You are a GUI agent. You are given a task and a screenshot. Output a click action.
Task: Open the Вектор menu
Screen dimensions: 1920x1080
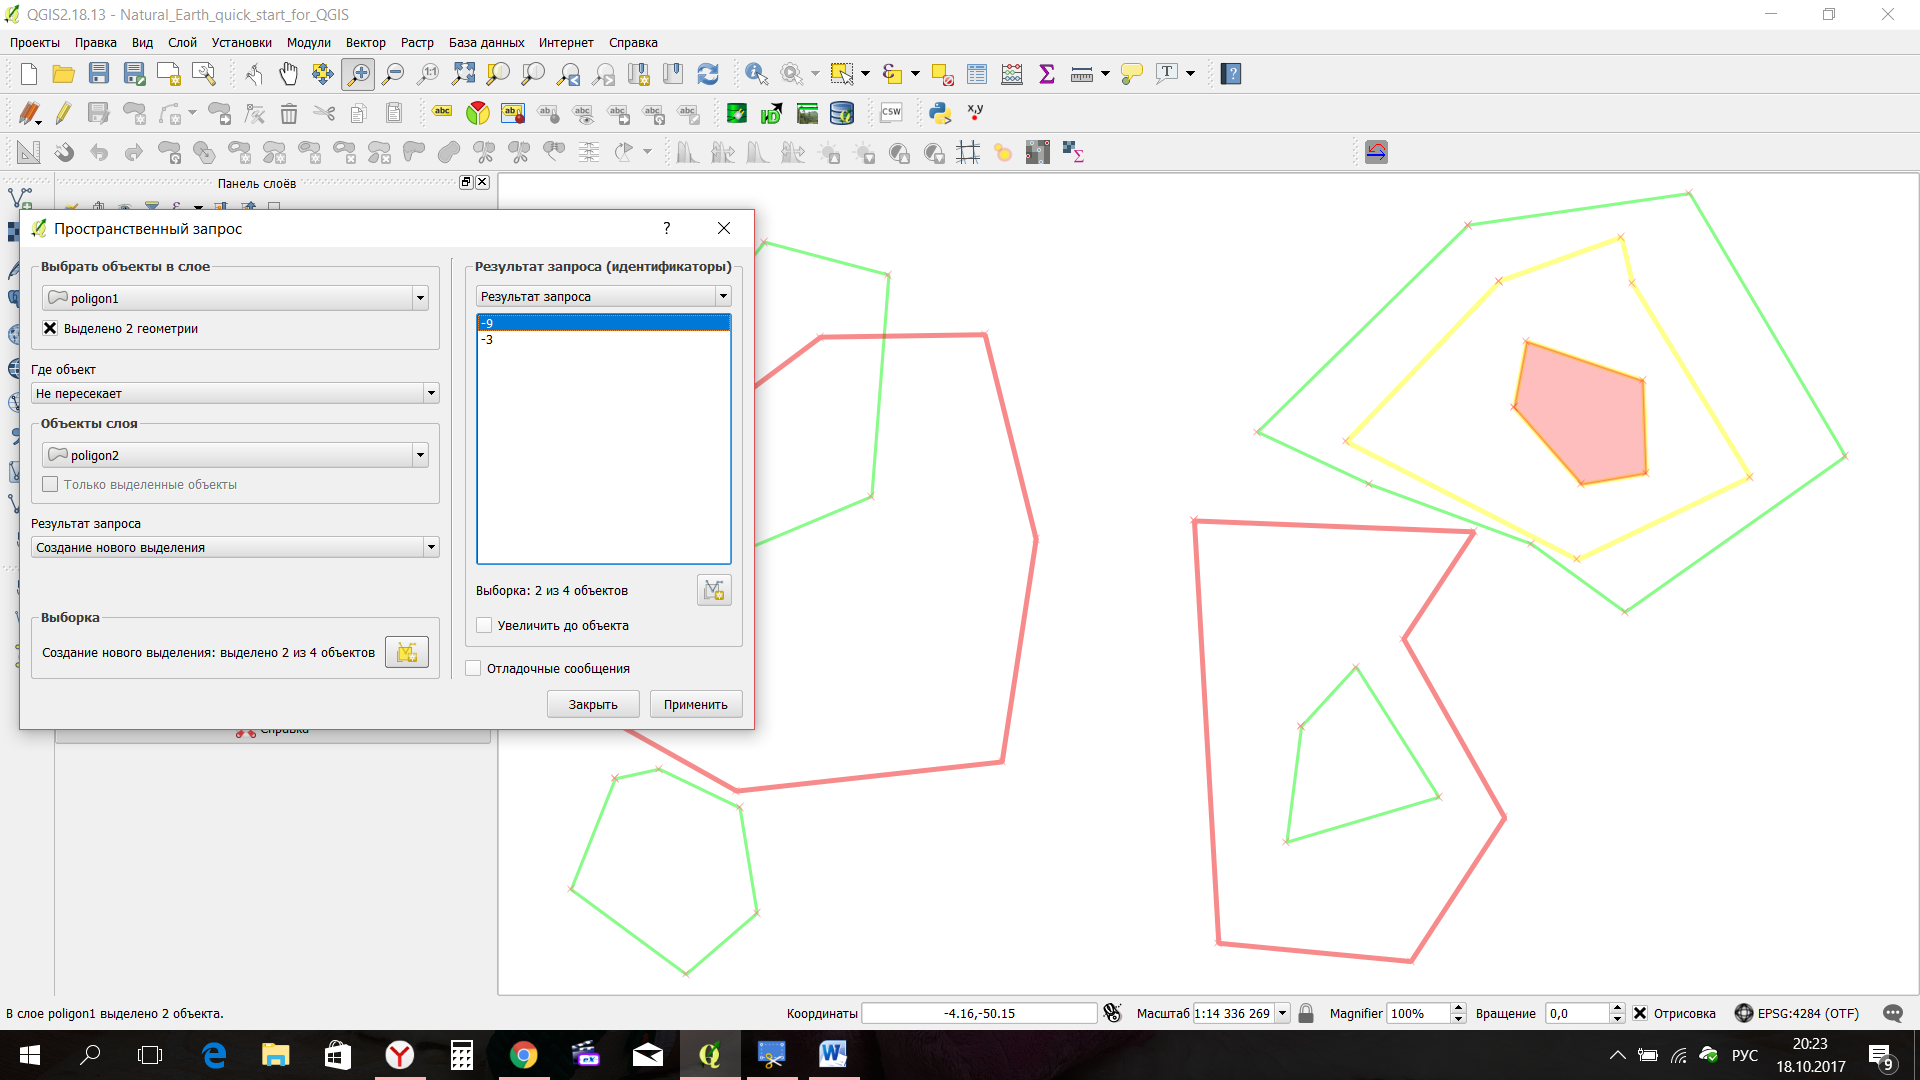click(x=365, y=43)
